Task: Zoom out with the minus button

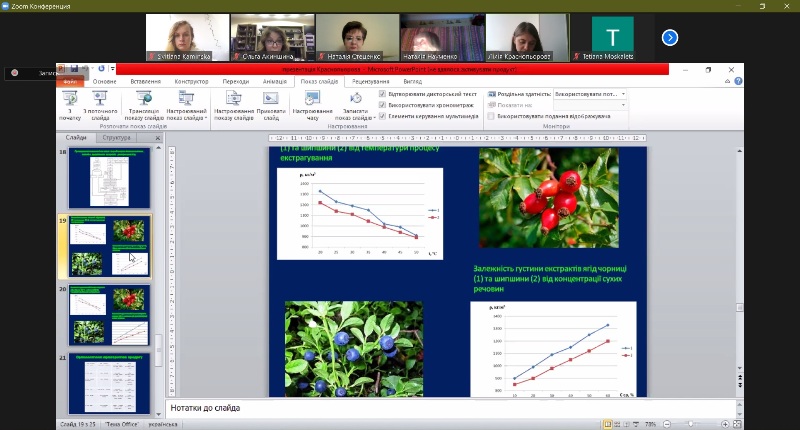Action: coord(666,424)
